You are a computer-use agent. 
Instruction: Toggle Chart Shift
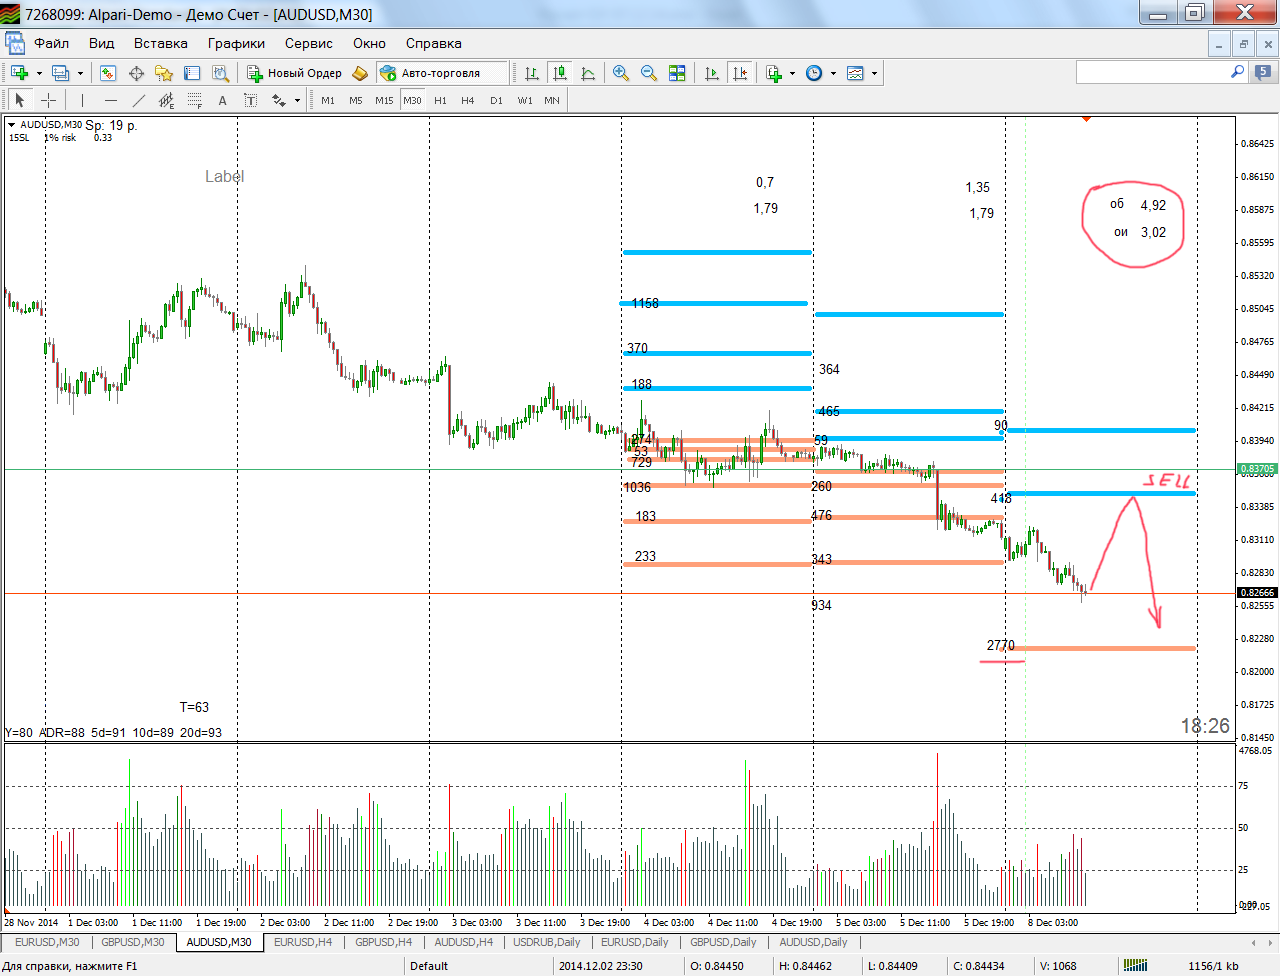tap(740, 73)
